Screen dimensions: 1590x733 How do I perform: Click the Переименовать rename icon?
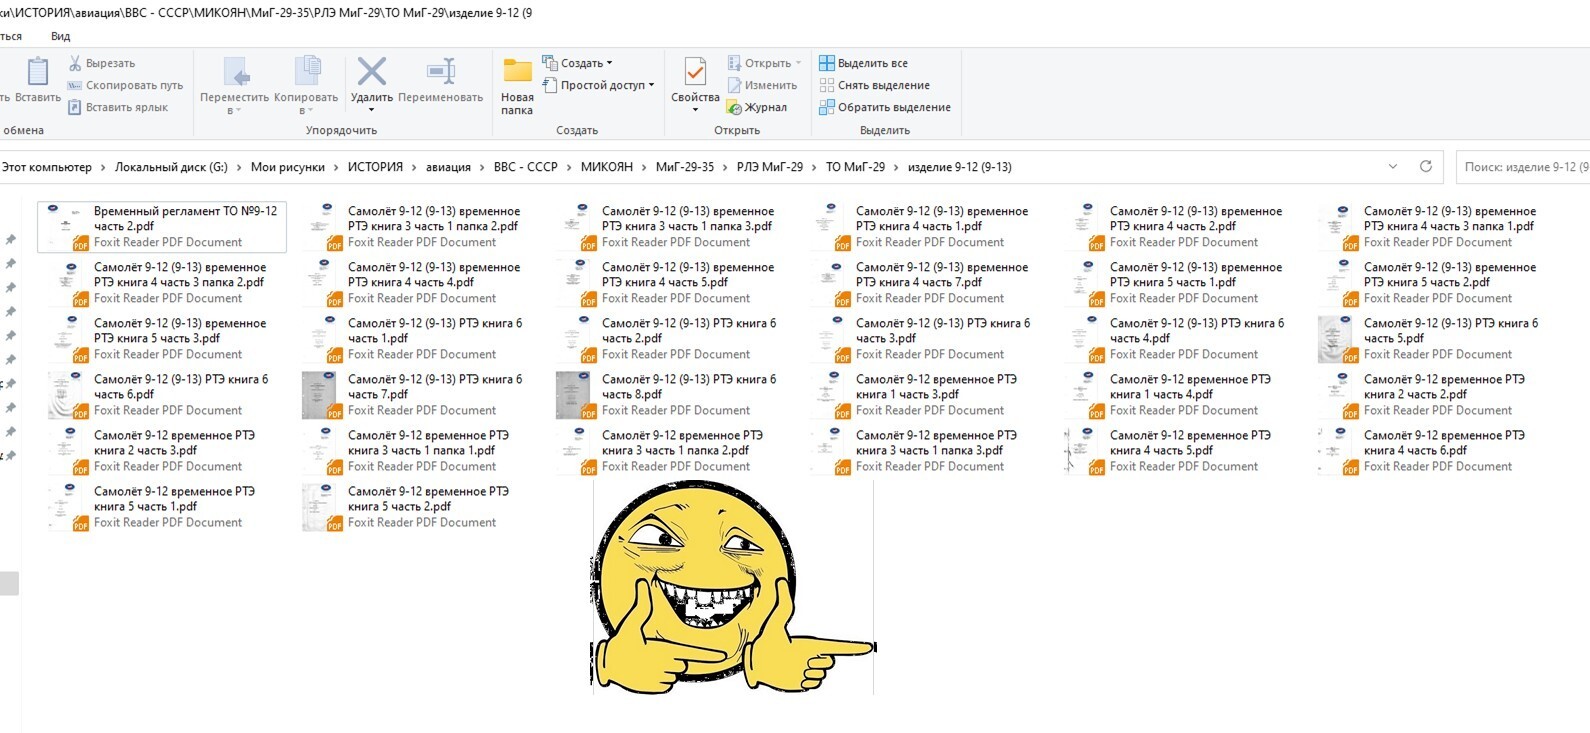[441, 71]
